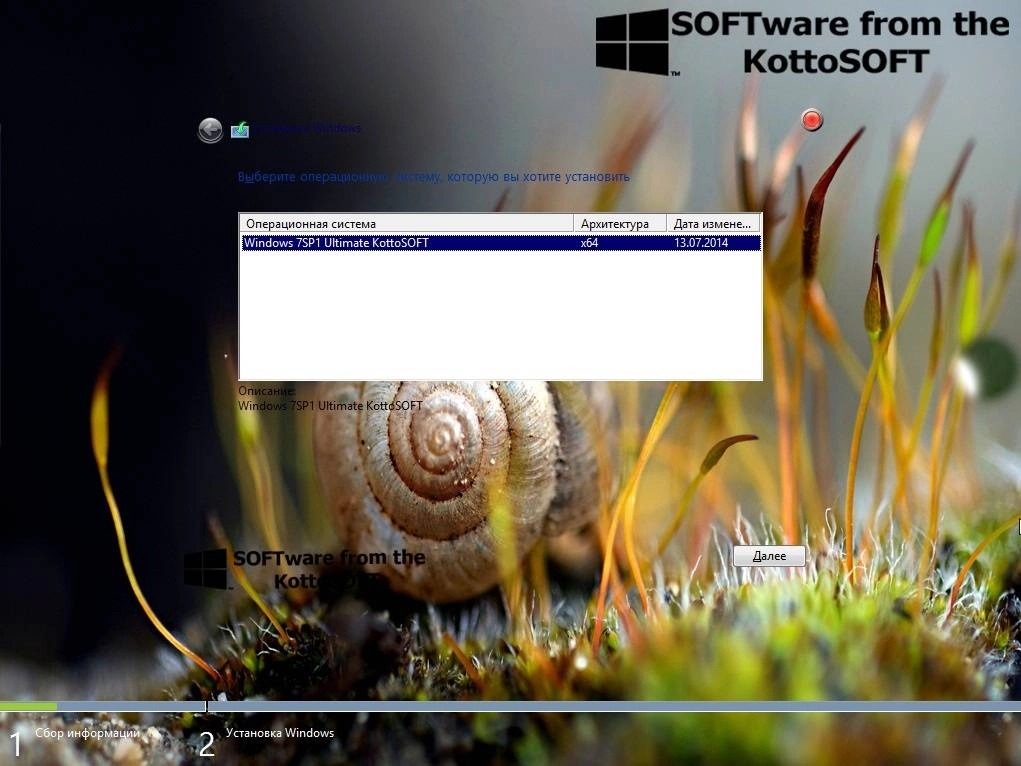This screenshot has height=766, width=1021.
Task: Click the Установка Windows step label at the bottom
Action: point(280,733)
